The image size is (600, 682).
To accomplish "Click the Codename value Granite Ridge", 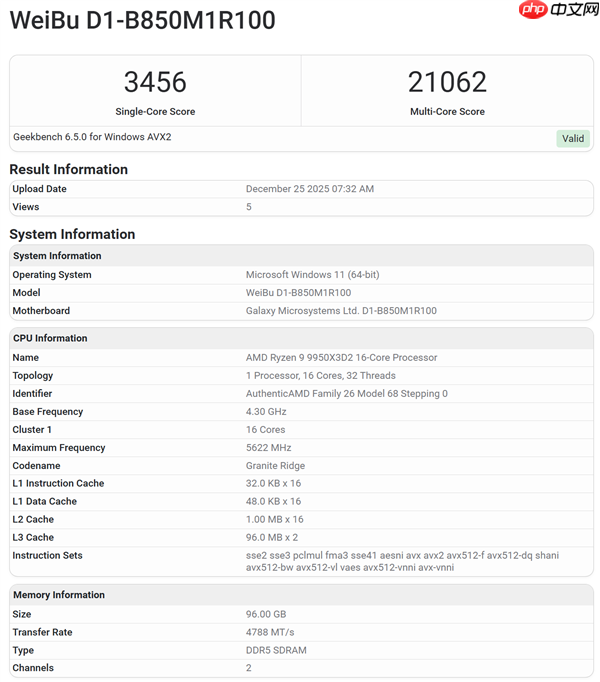I will [x=275, y=465].
